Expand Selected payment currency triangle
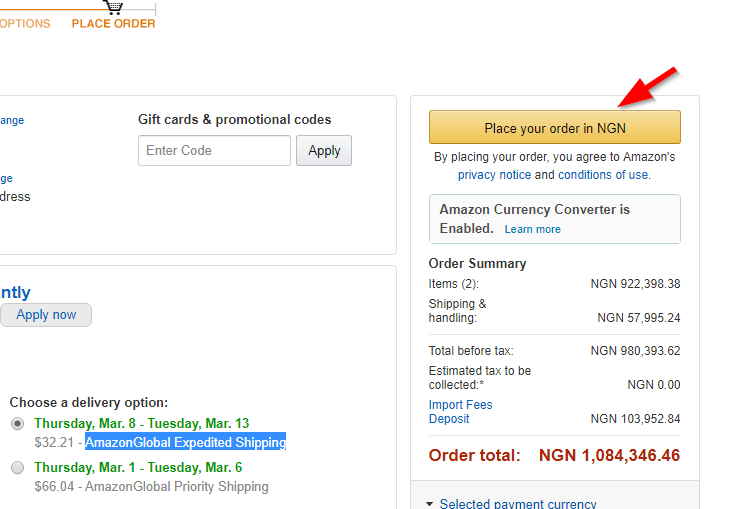The width and height of the screenshot is (750, 509). point(430,504)
